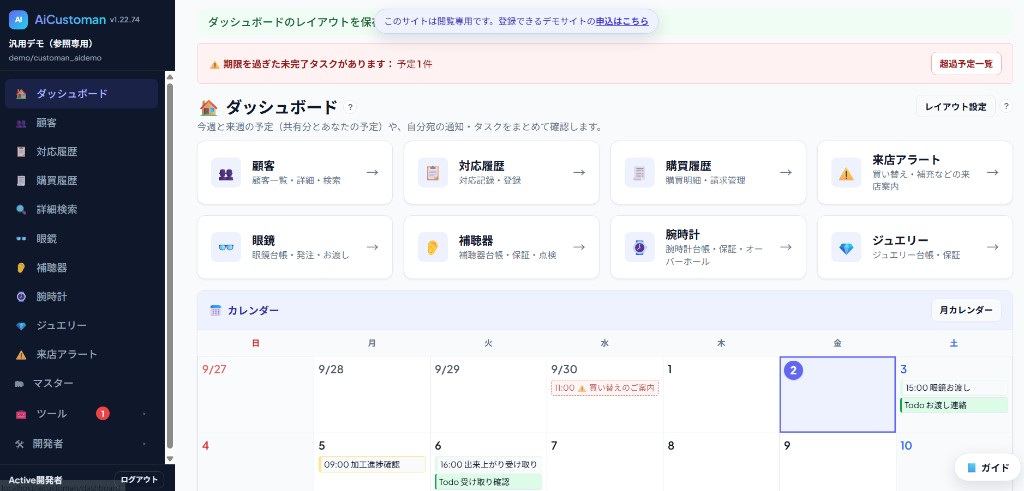Expand the 開発者 submenu arrow
Screen dimensions: 1024x491
click(x=144, y=444)
